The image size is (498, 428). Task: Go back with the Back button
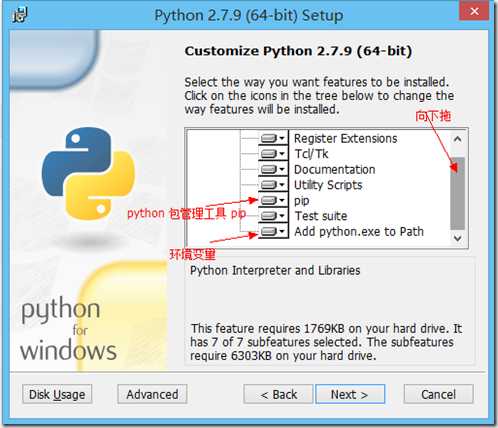pos(278,394)
